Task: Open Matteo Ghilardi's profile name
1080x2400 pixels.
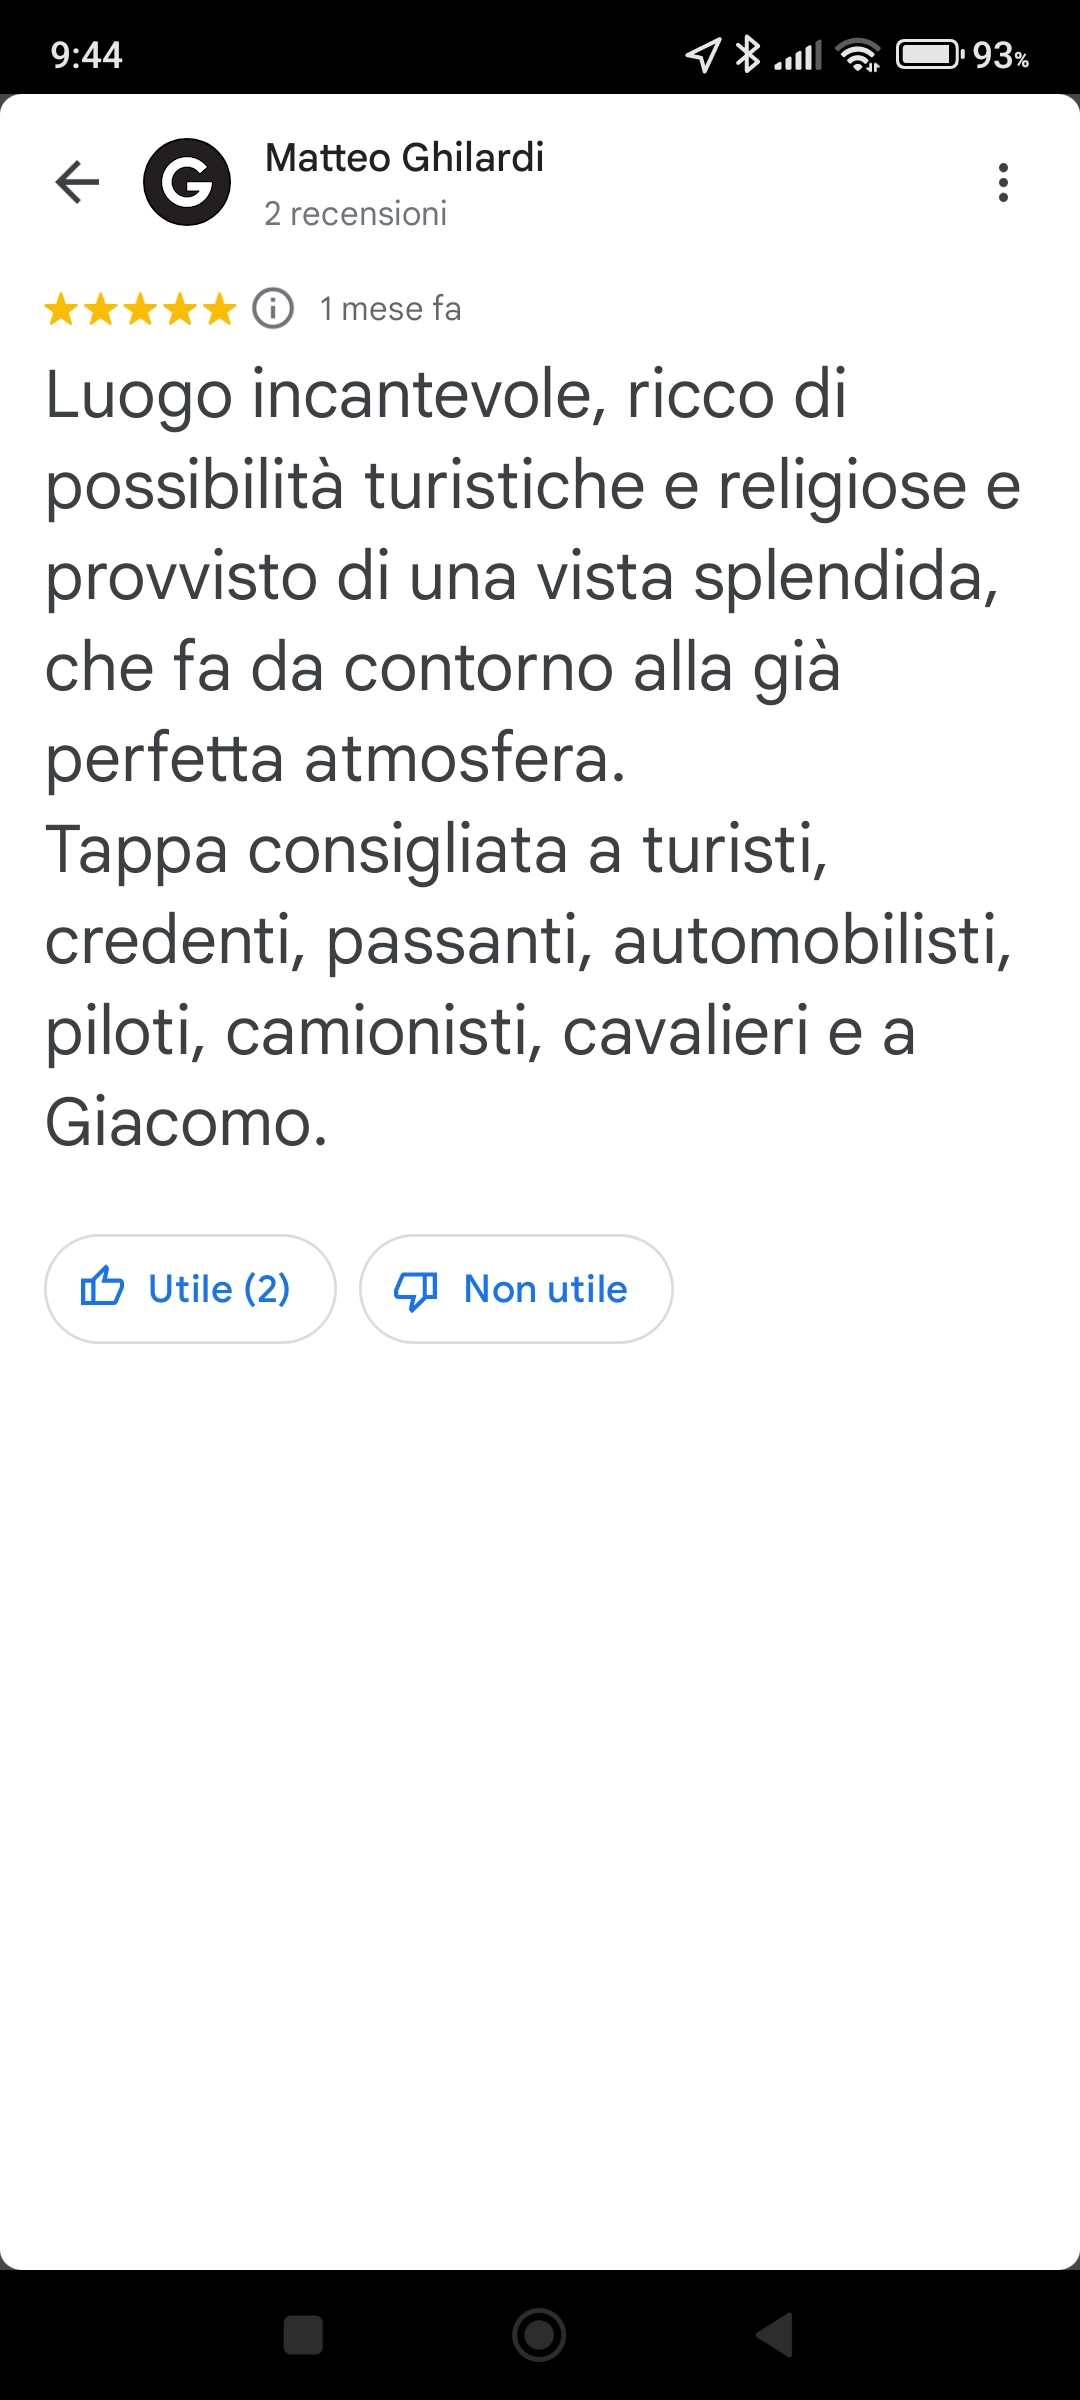Action: 404,158
